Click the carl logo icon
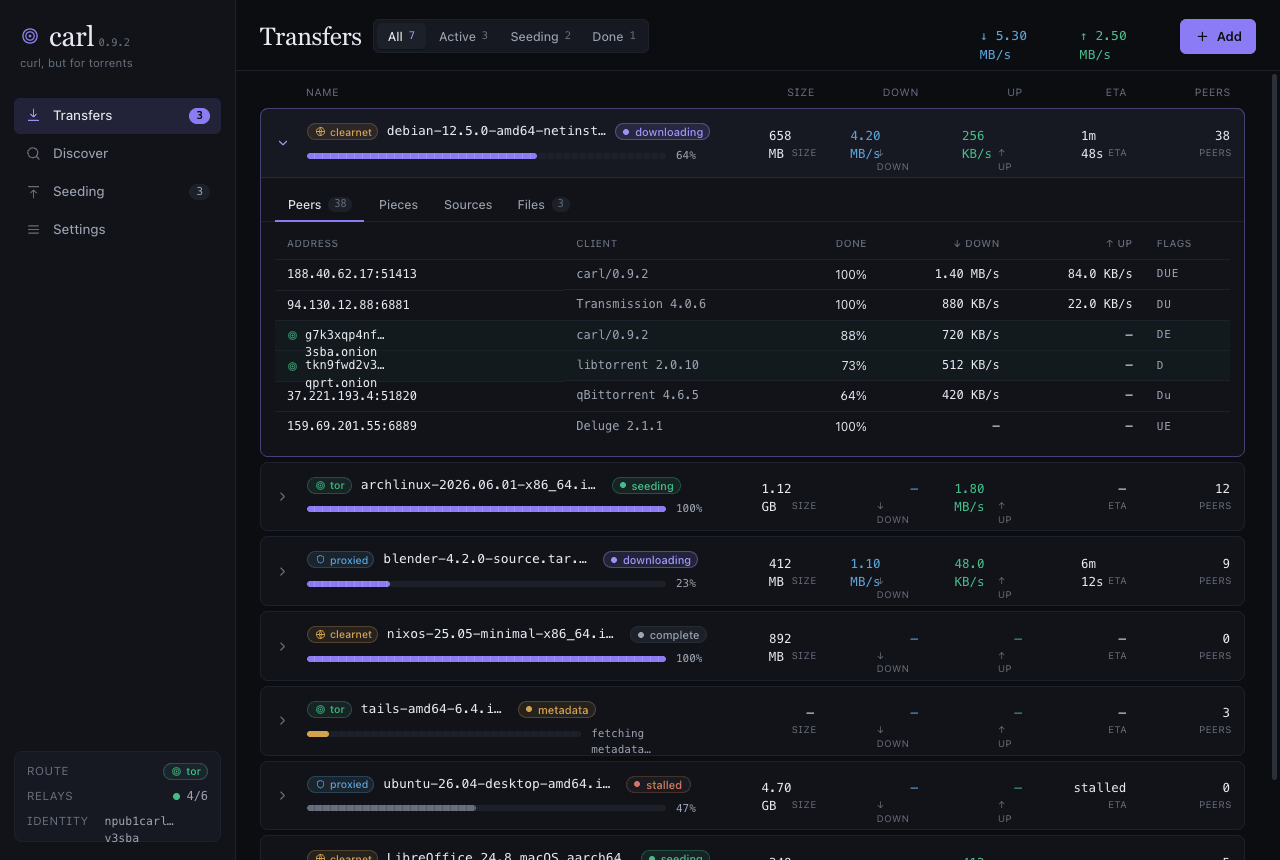1280x860 pixels. (30, 36)
